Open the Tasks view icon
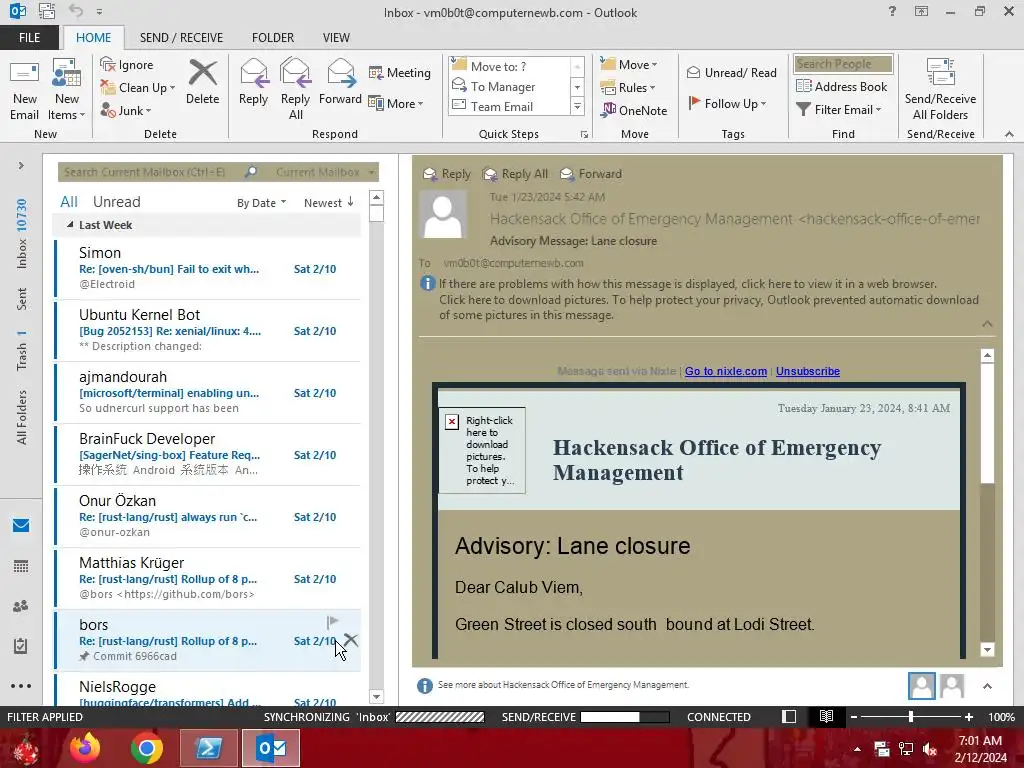The width and height of the screenshot is (1024, 768). point(21,646)
